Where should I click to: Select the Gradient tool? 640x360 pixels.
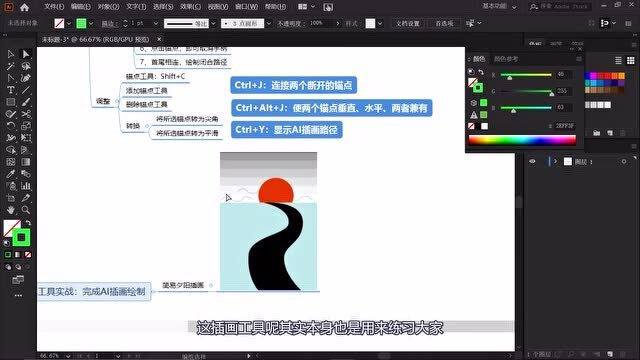(26, 162)
